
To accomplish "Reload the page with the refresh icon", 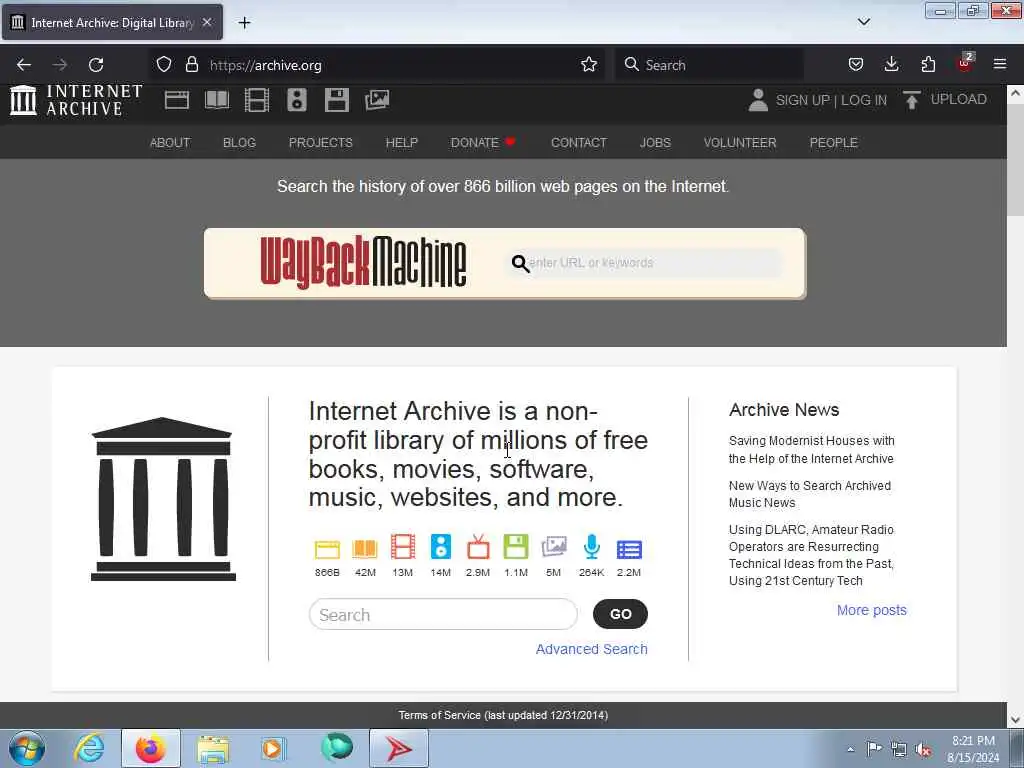I will (96, 65).
